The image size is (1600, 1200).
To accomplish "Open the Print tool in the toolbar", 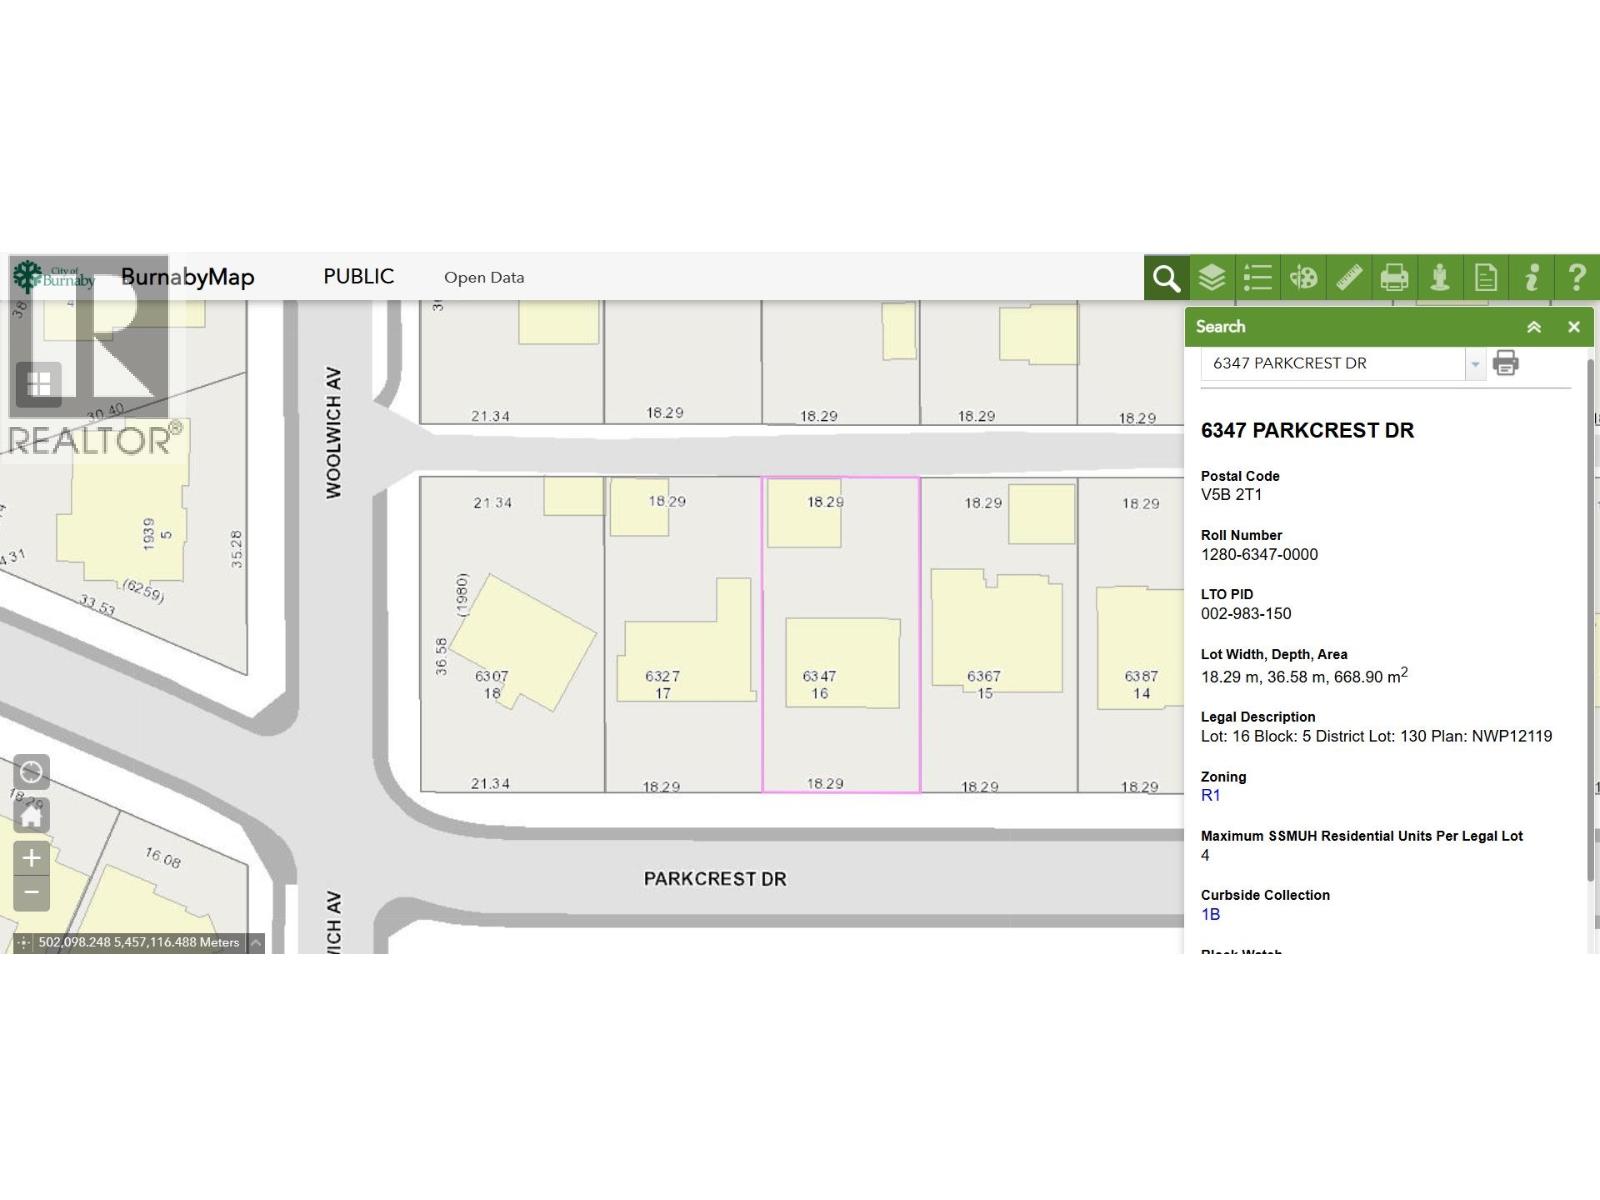I will pos(1395,277).
